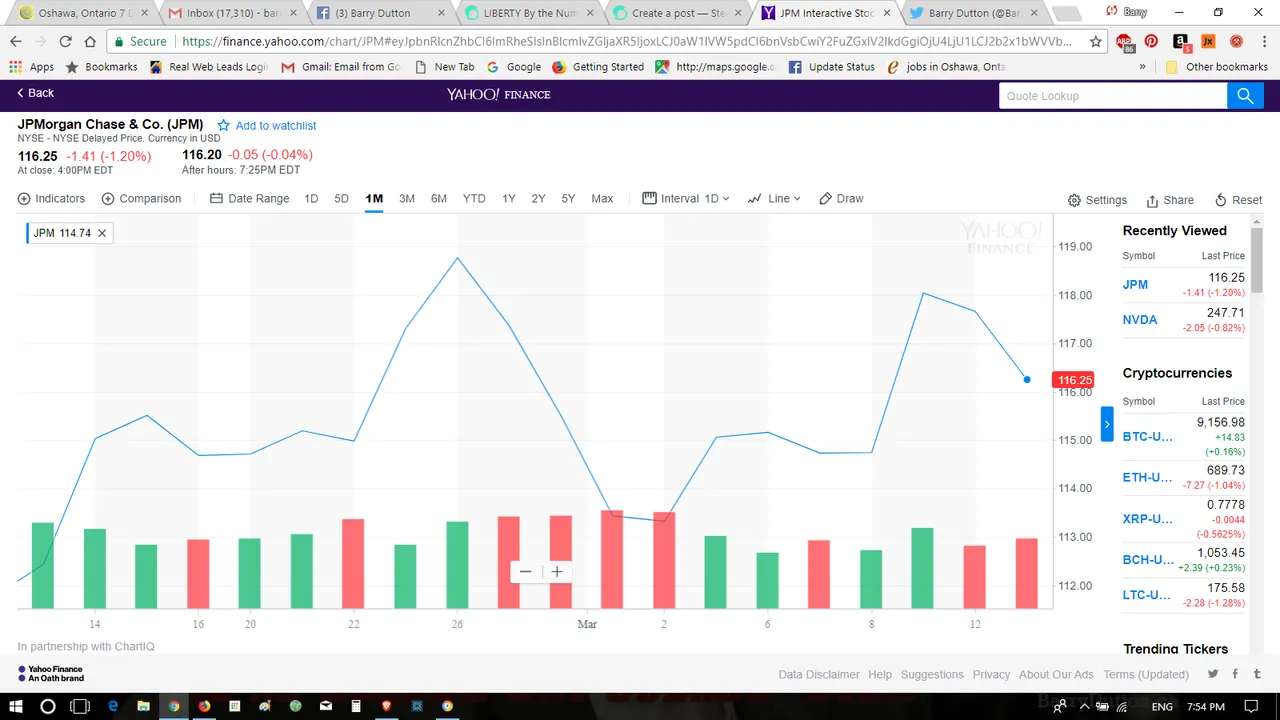The width and height of the screenshot is (1280, 720).
Task: Select the 5Y date range
Action: pyautogui.click(x=568, y=199)
